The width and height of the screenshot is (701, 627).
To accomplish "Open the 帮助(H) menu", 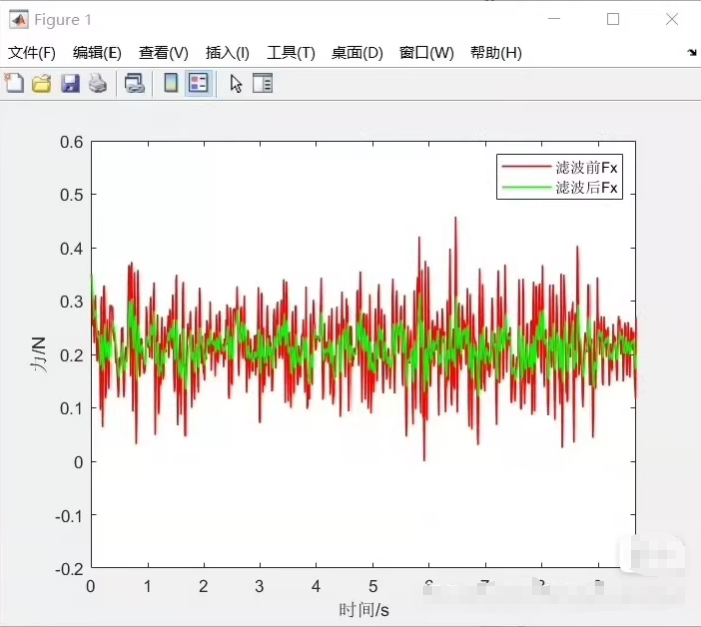I will point(496,53).
